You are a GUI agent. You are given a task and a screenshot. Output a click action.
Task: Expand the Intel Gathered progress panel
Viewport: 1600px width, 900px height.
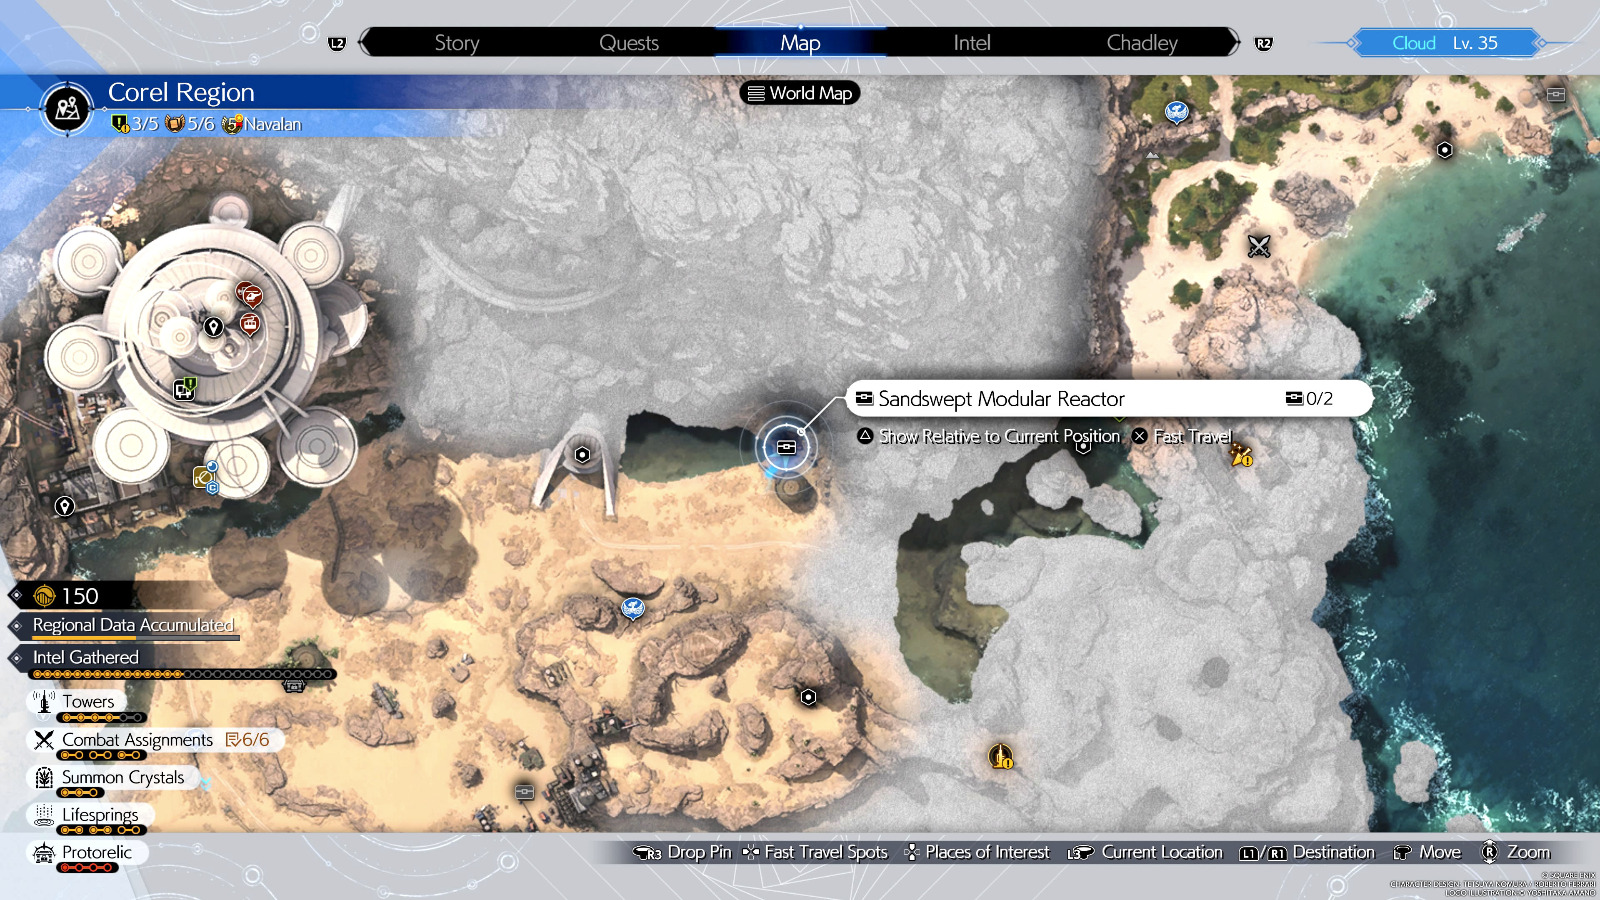[x=85, y=657]
